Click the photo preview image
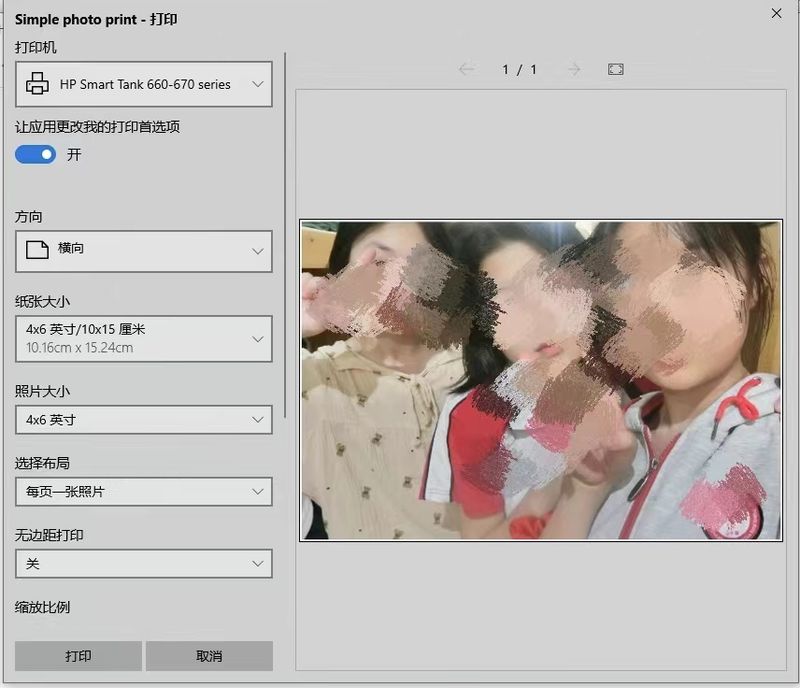800x688 pixels. click(540, 381)
